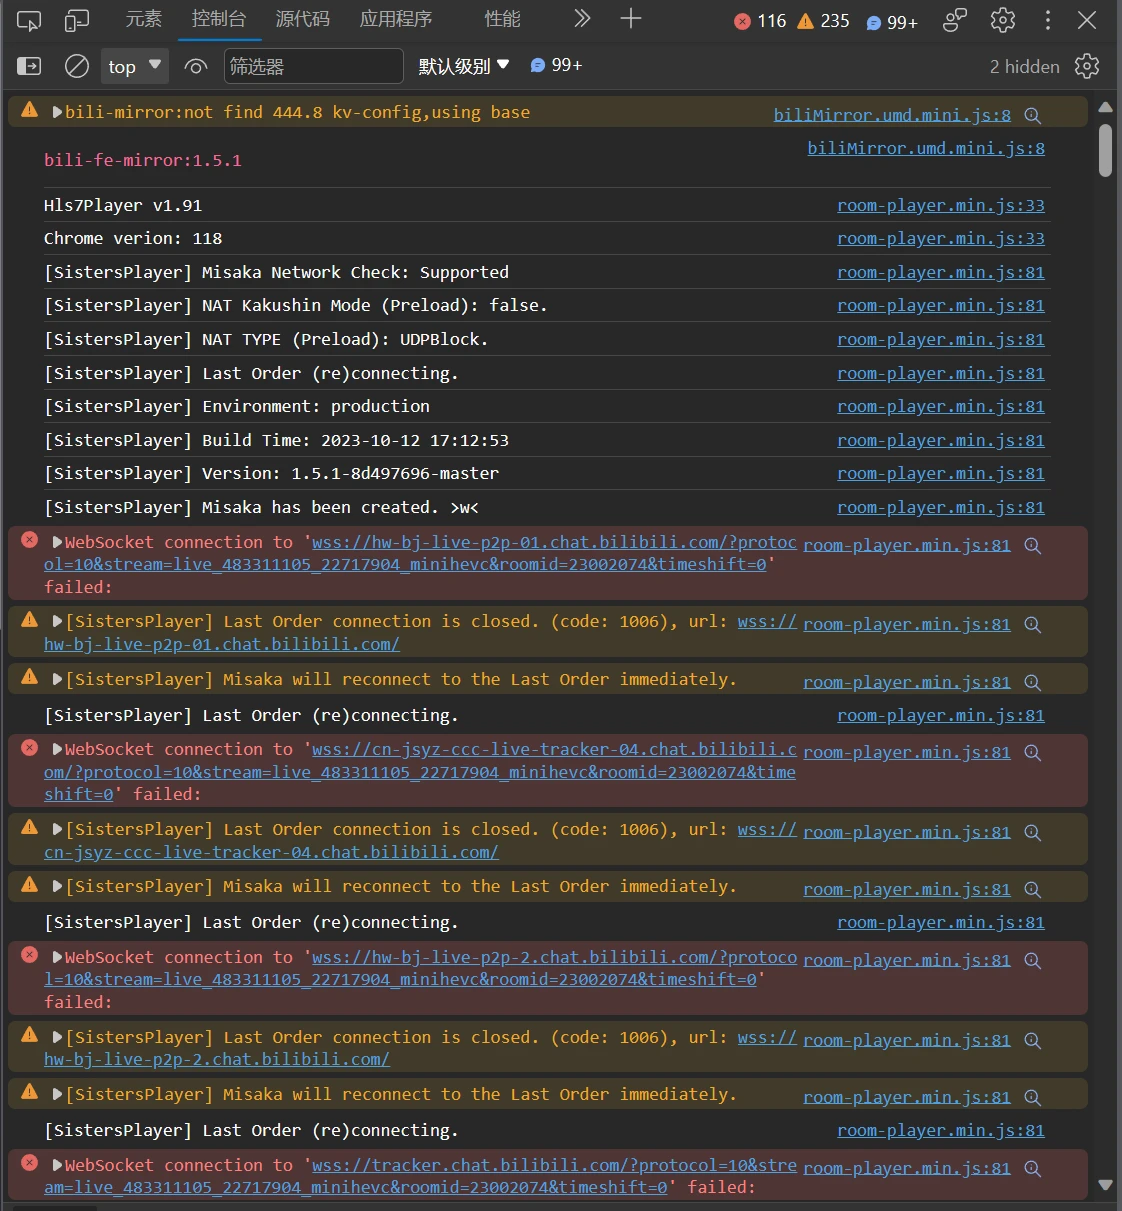Click magnifier on cn-jsyz-ccc closed warning
Image resolution: width=1122 pixels, height=1211 pixels.
tap(1033, 832)
